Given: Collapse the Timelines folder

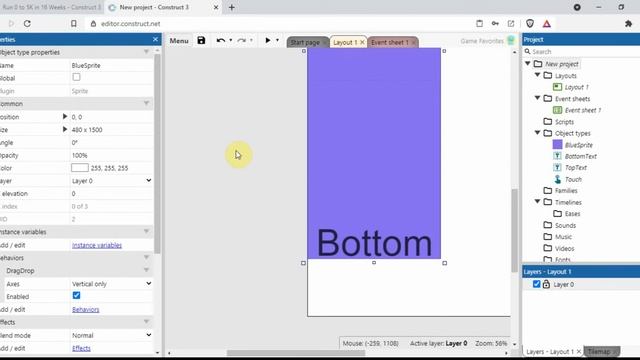Looking at the screenshot, I should tap(538, 202).
